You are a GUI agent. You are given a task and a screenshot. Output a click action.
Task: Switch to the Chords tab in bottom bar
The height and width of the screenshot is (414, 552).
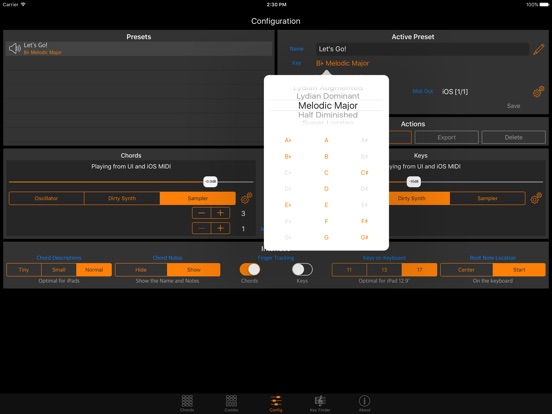tap(187, 403)
